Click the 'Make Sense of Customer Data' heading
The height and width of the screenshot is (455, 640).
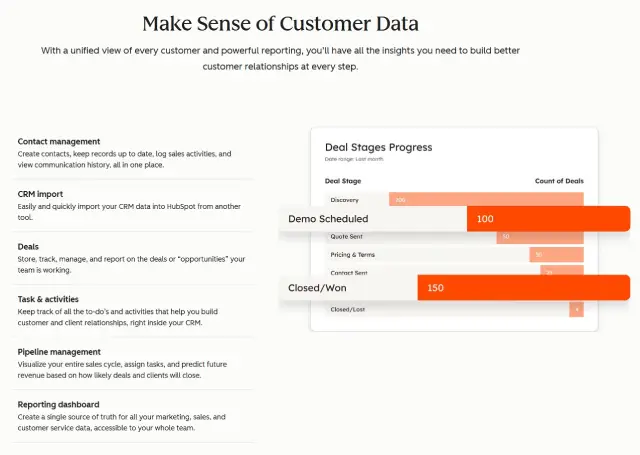pos(280,23)
